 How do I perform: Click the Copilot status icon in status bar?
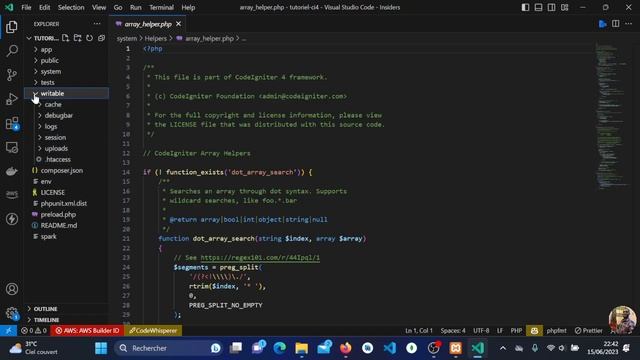[534, 331]
